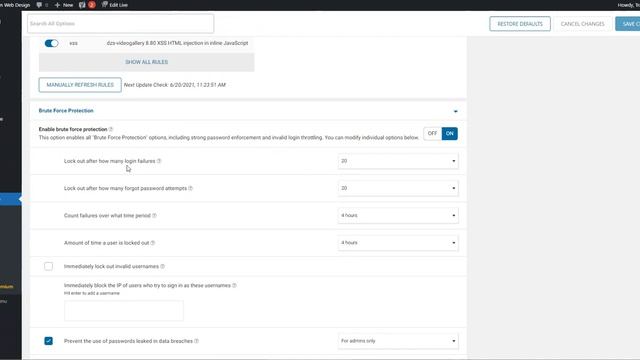Image resolution: width=640 pixels, height=360 pixels.
Task: Open help for login failures lockout
Action: tap(159, 161)
